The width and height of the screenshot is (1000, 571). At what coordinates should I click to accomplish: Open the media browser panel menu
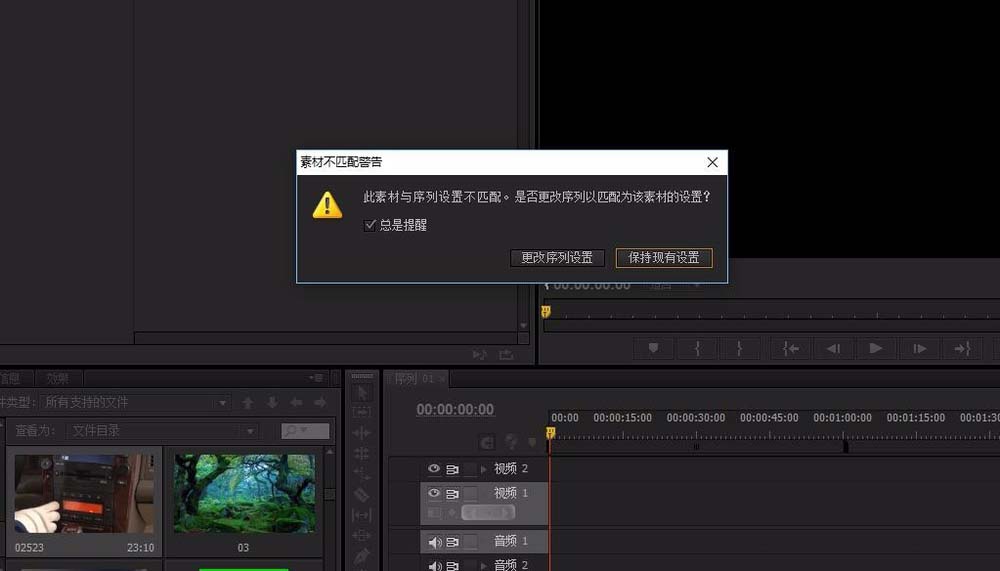[x=316, y=378]
